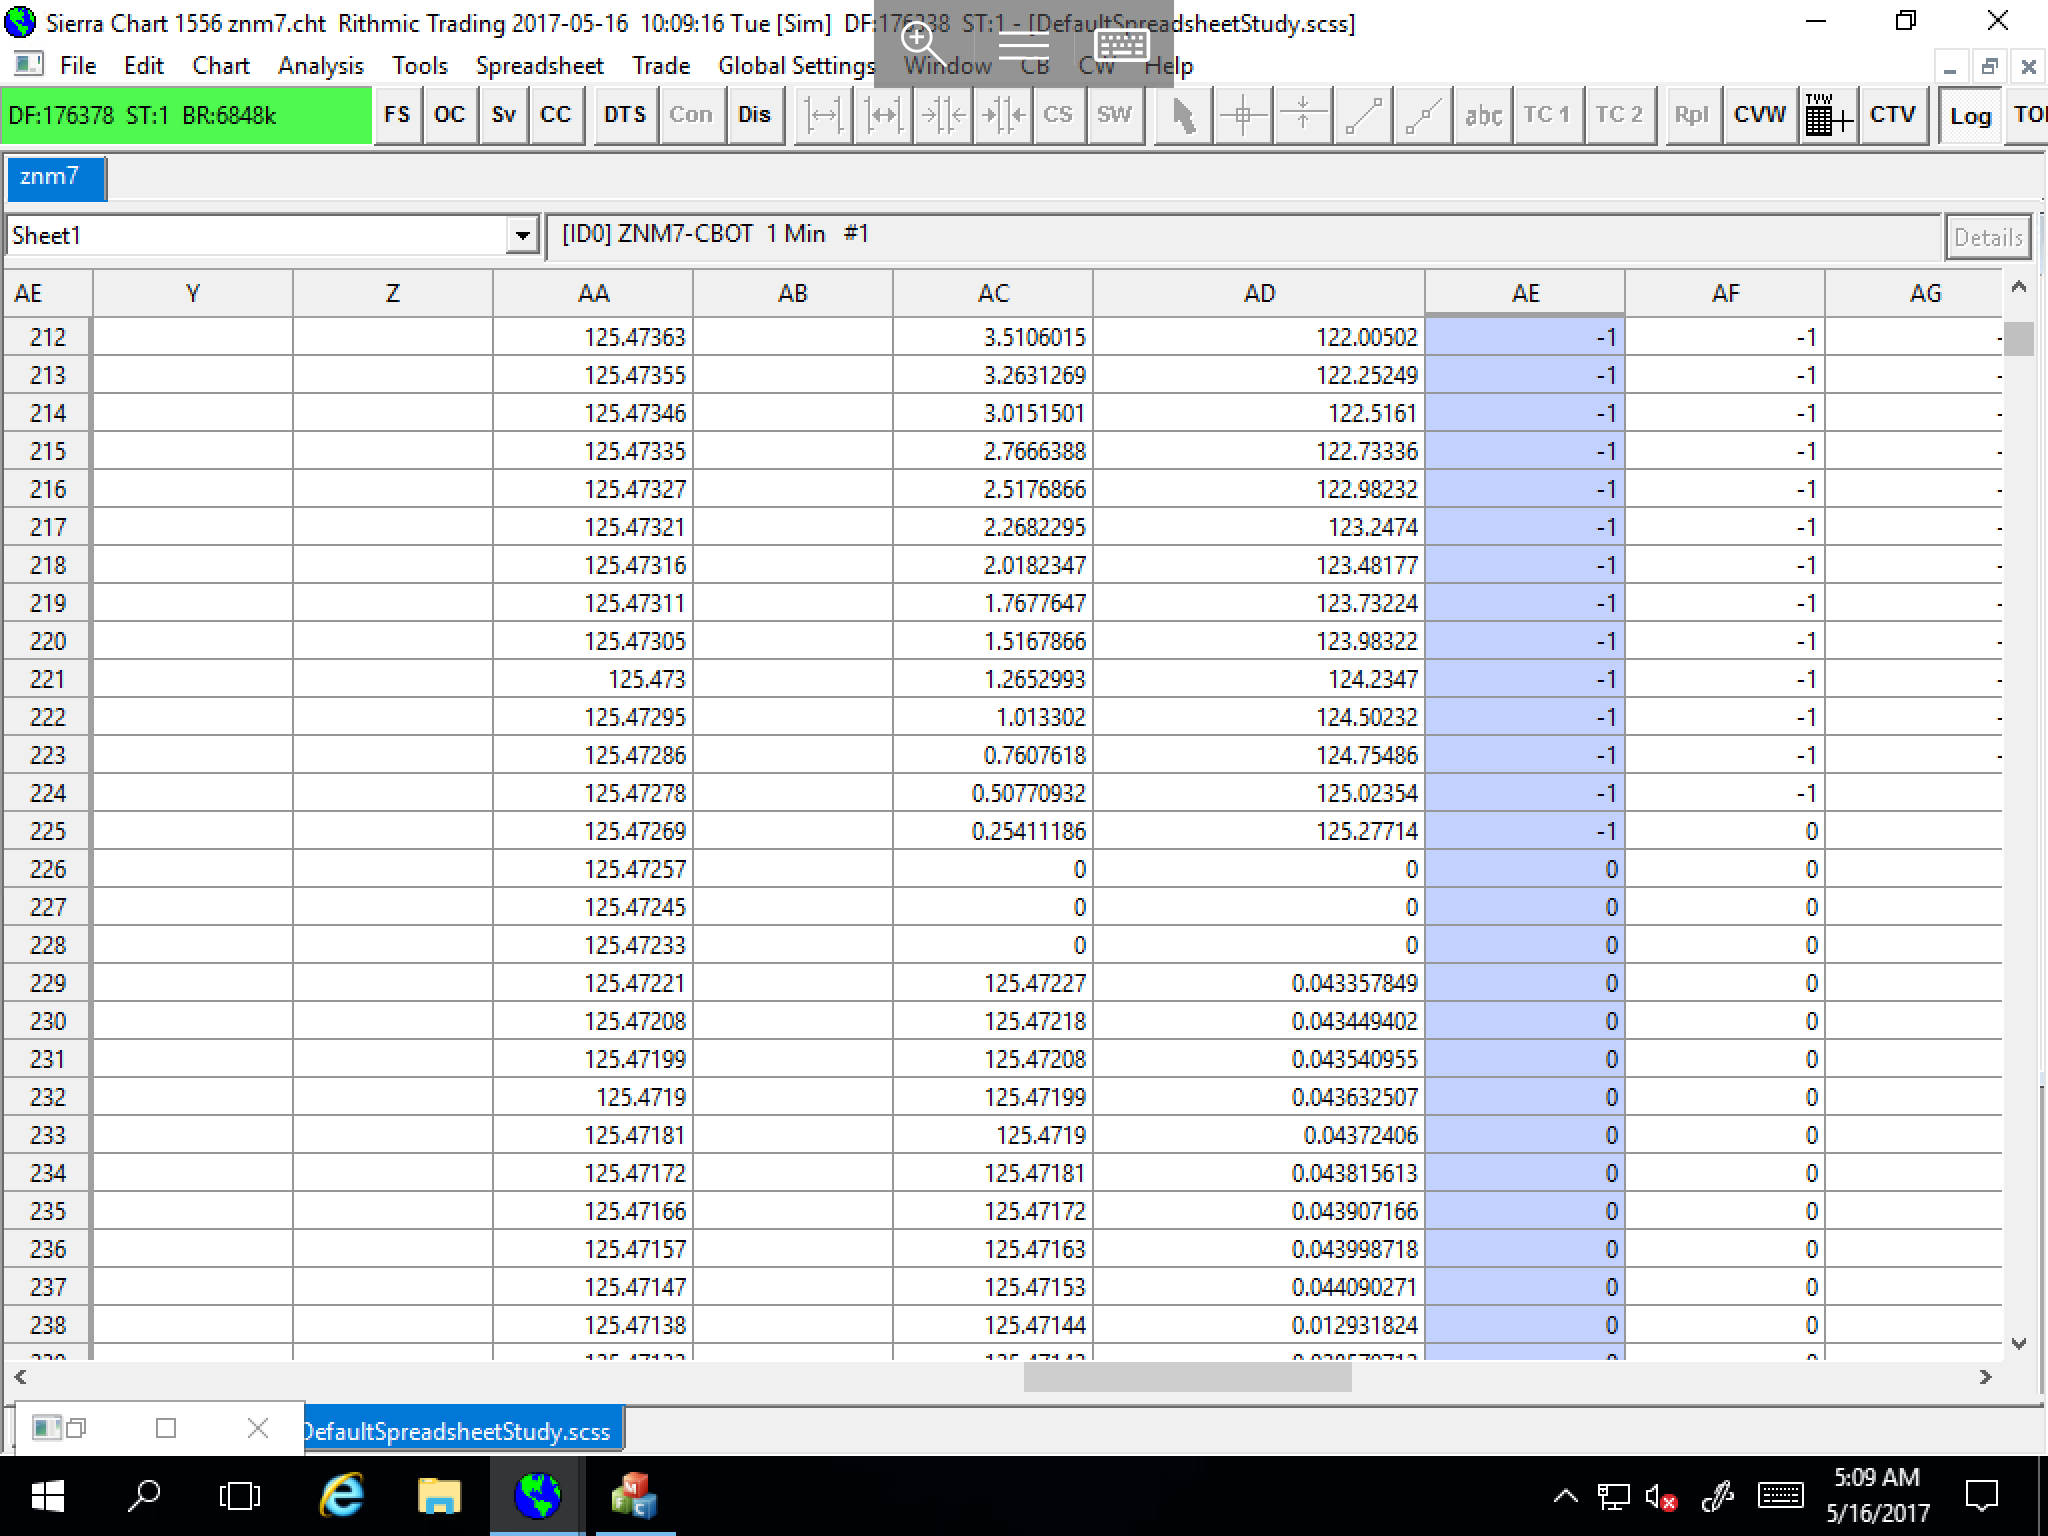This screenshot has width=2048, height=1536.
Task: Select the AD column header
Action: [x=1258, y=293]
